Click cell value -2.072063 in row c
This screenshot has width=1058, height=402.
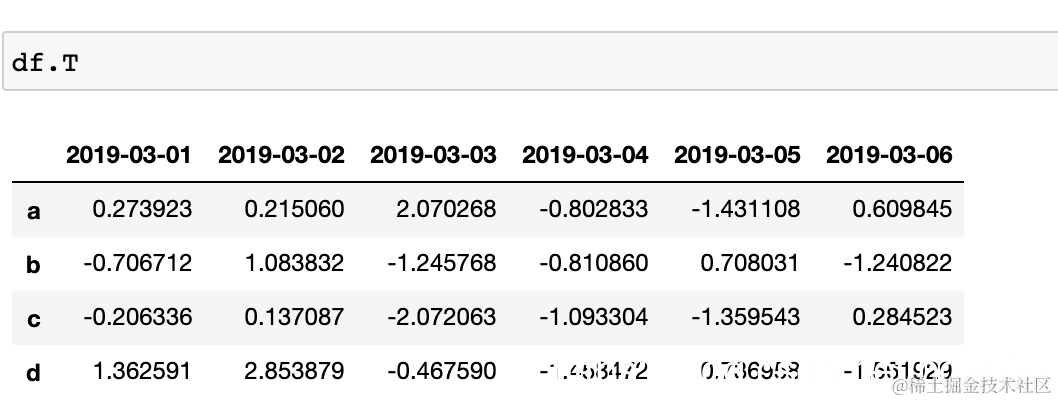[442, 317]
